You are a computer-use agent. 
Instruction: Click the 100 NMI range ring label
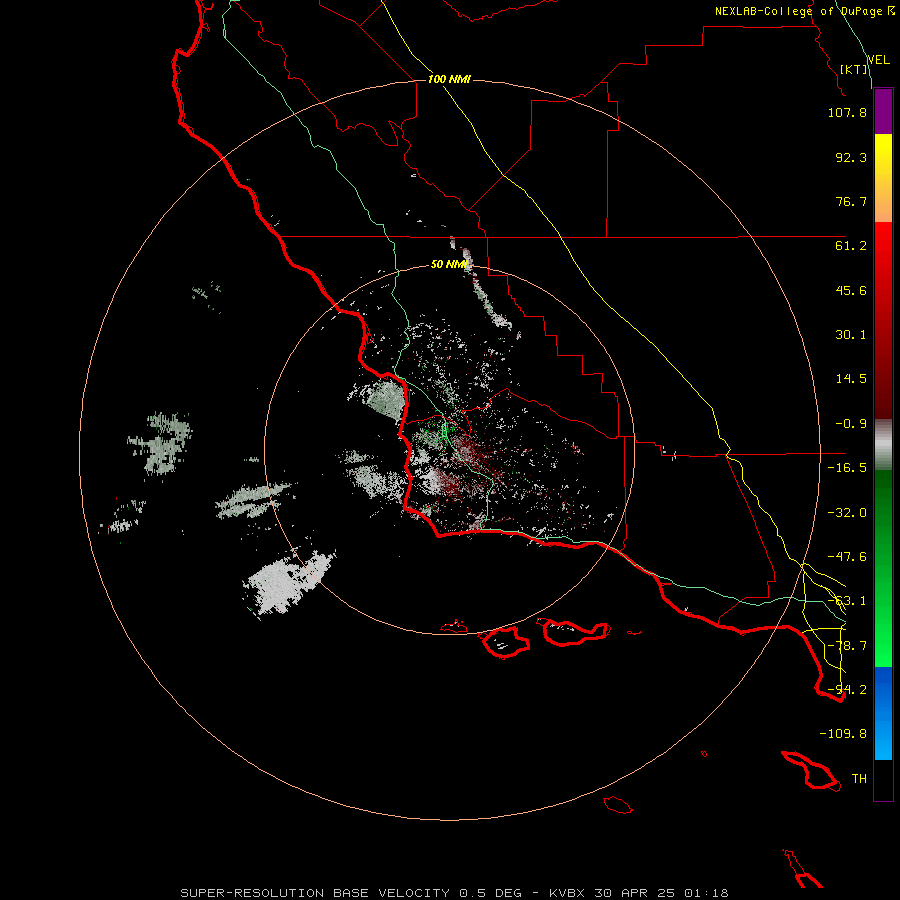tap(449, 79)
